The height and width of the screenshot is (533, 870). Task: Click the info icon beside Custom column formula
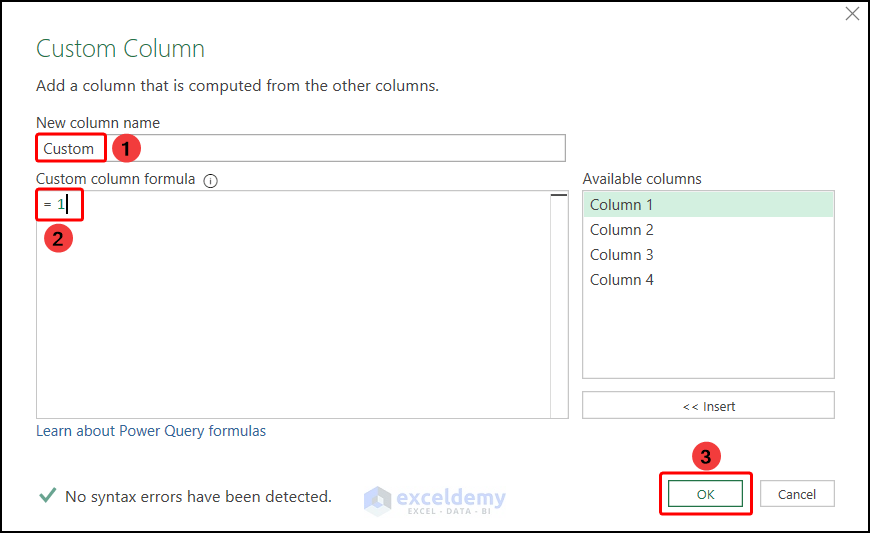pyautogui.click(x=211, y=181)
